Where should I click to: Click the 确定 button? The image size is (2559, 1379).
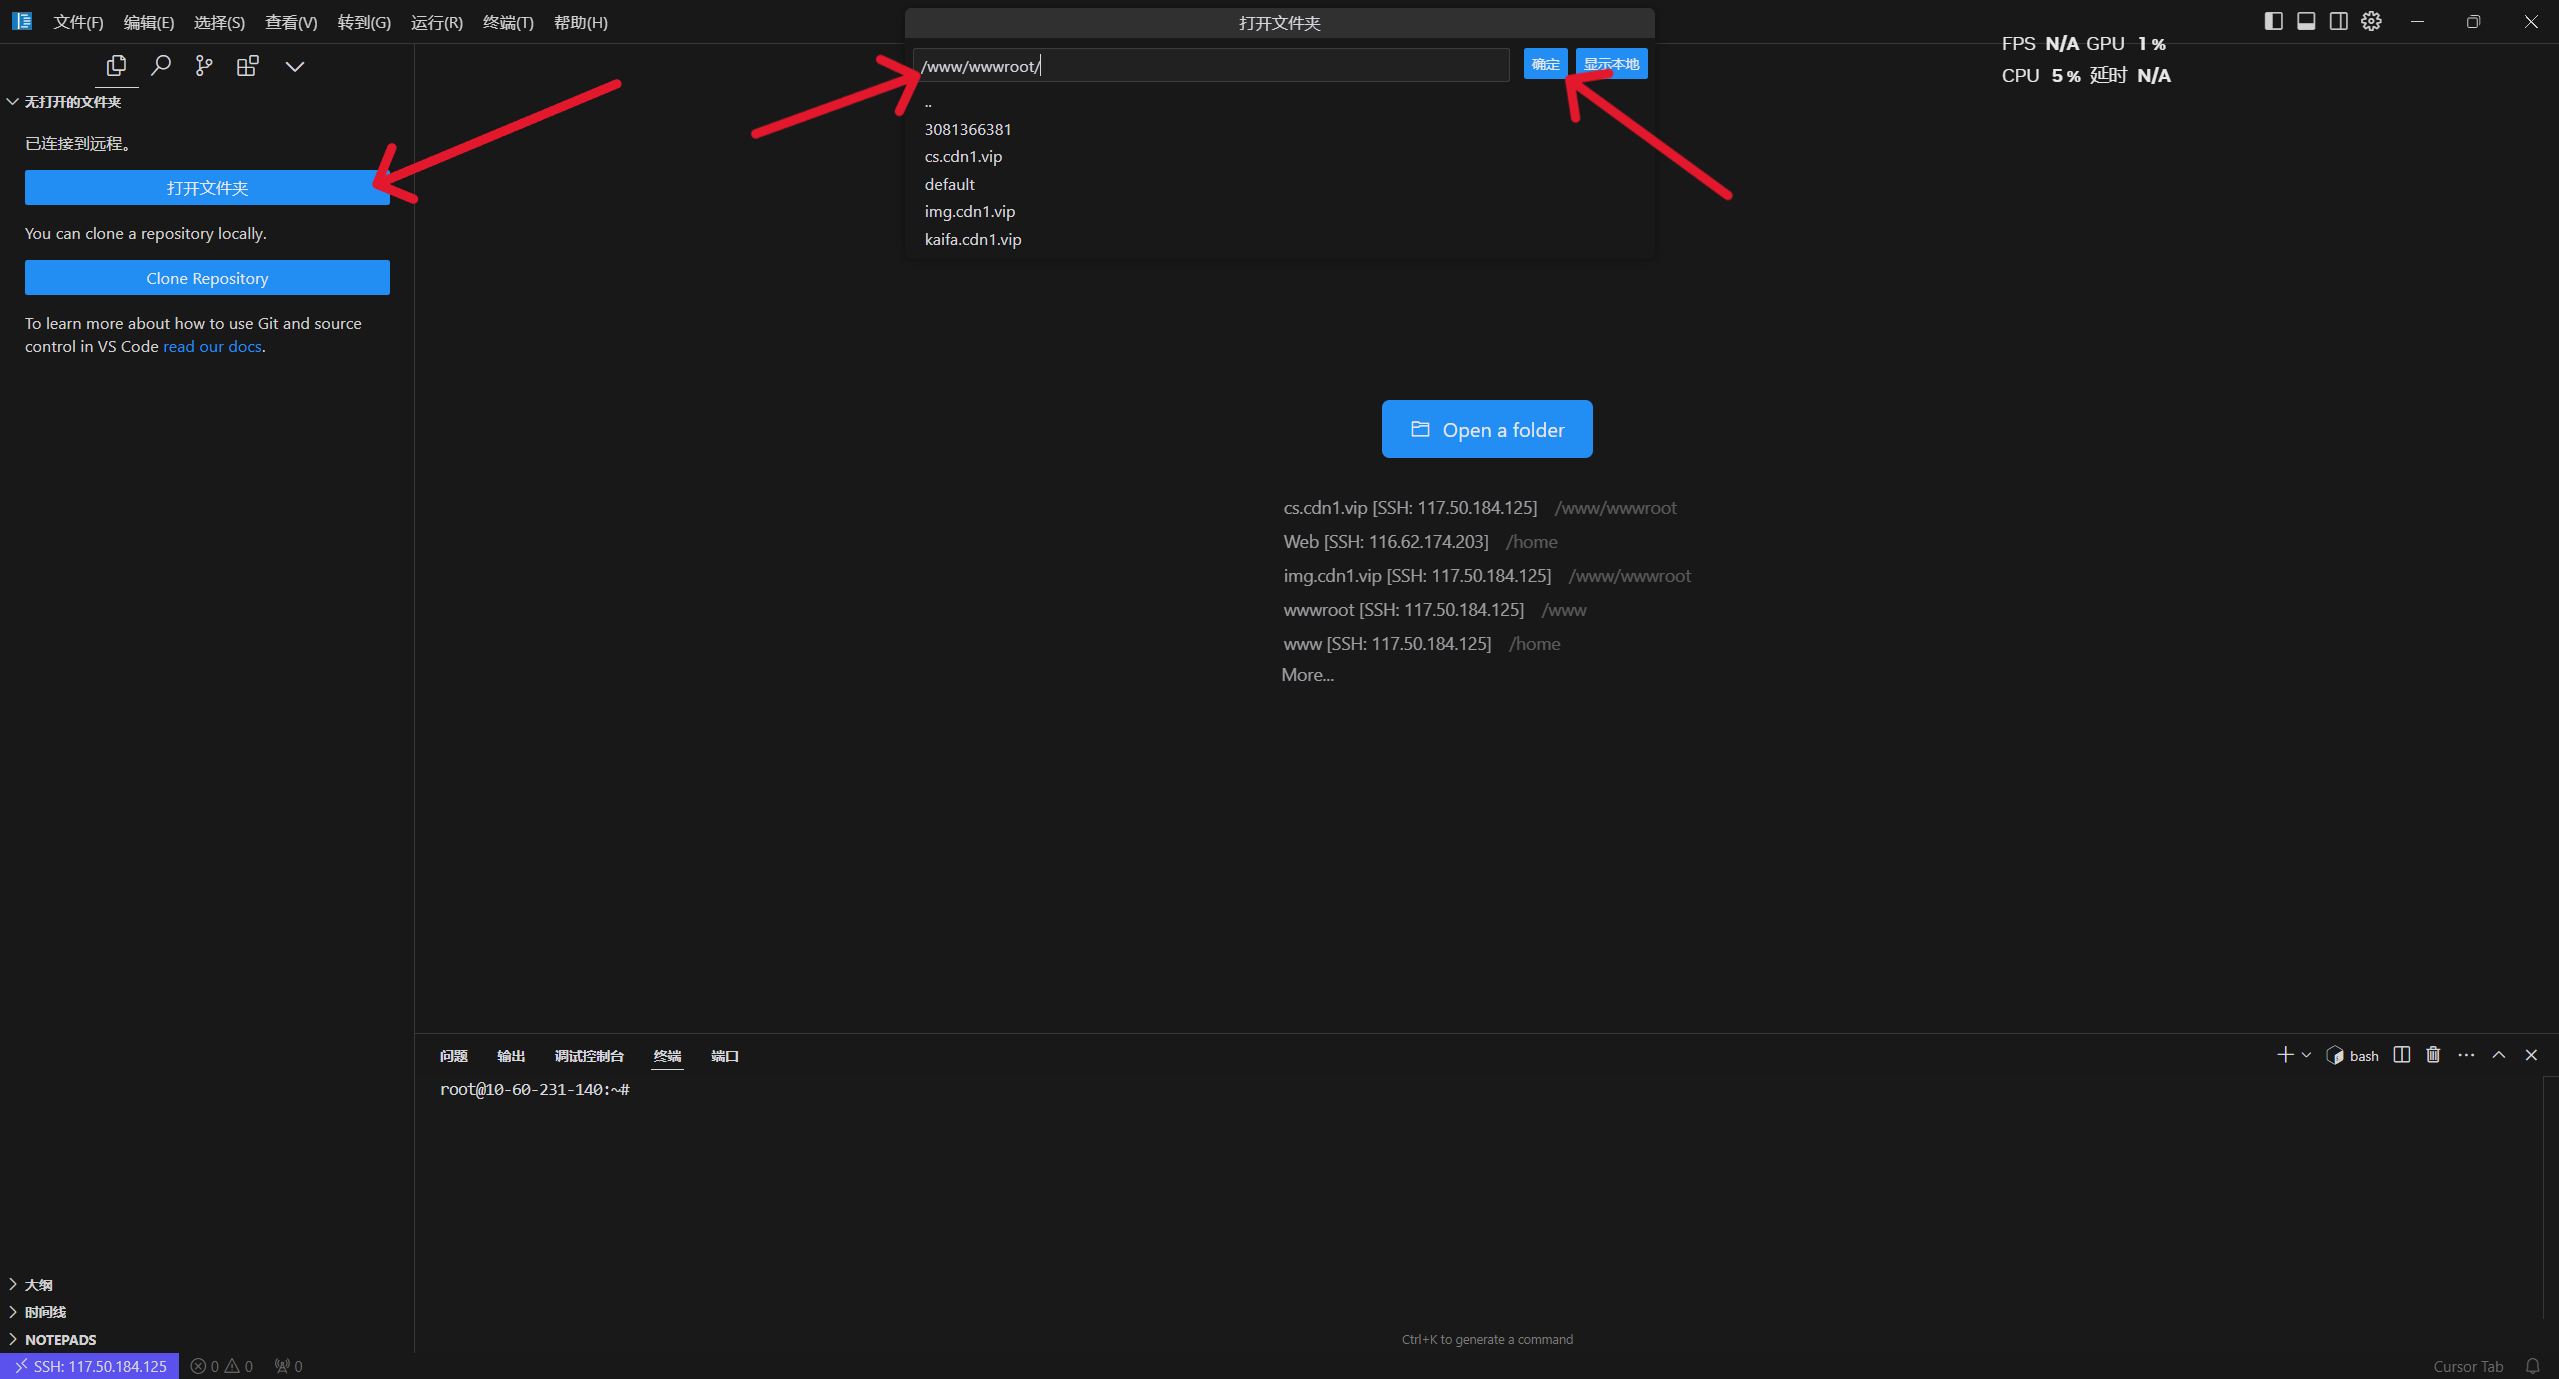(x=1545, y=64)
